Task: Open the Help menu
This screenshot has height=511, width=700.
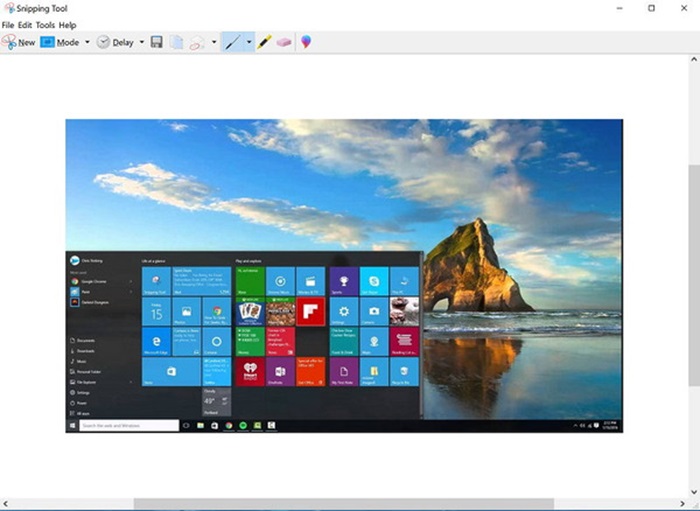Action: [67, 24]
